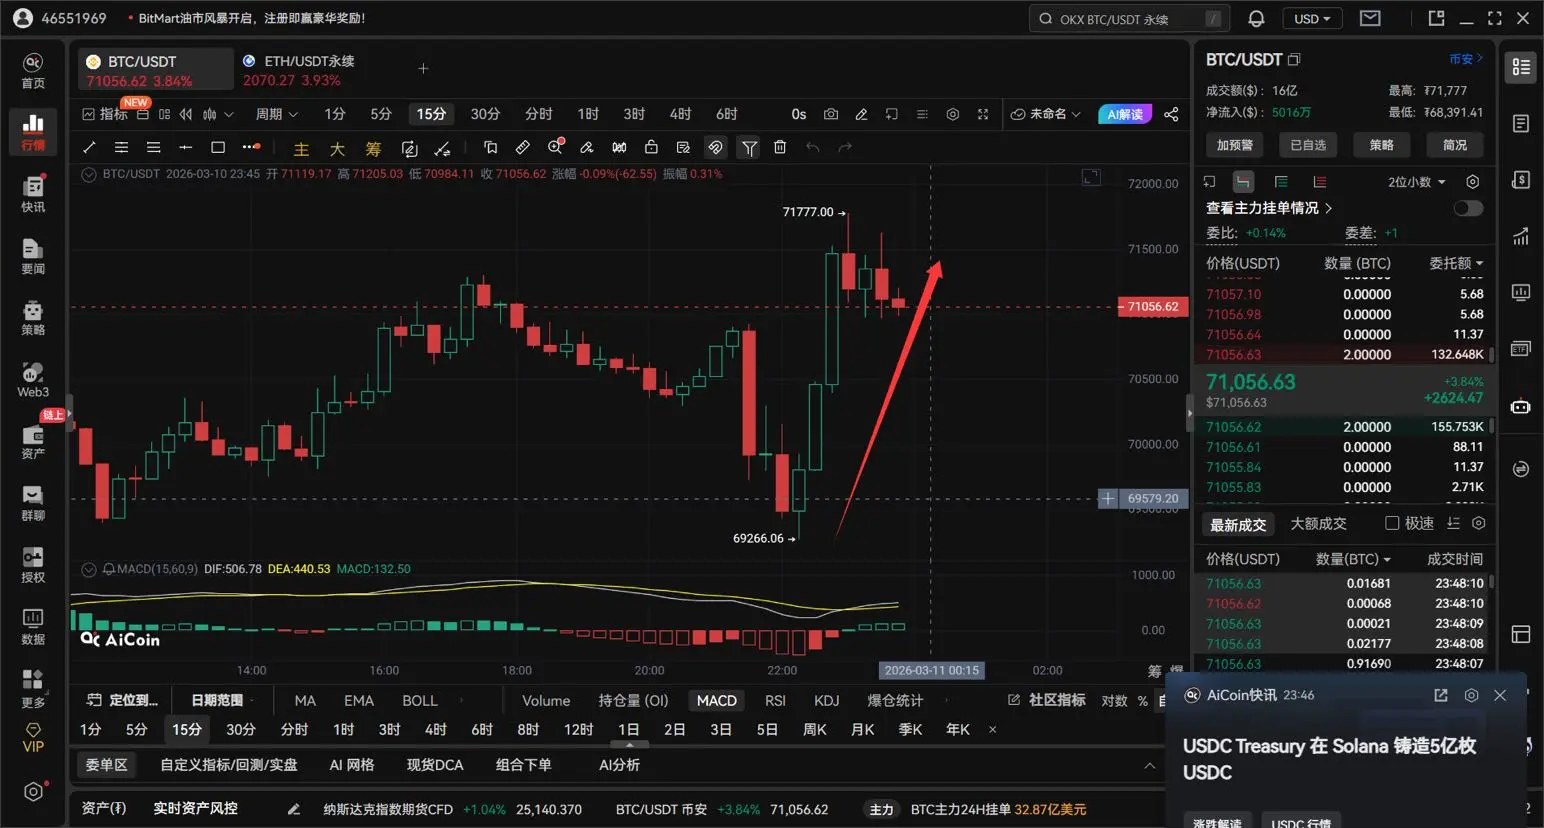The width and height of the screenshot is (1544, 828).
Task: Activate the magnifier zoom tool
Action: coord(555,147)
